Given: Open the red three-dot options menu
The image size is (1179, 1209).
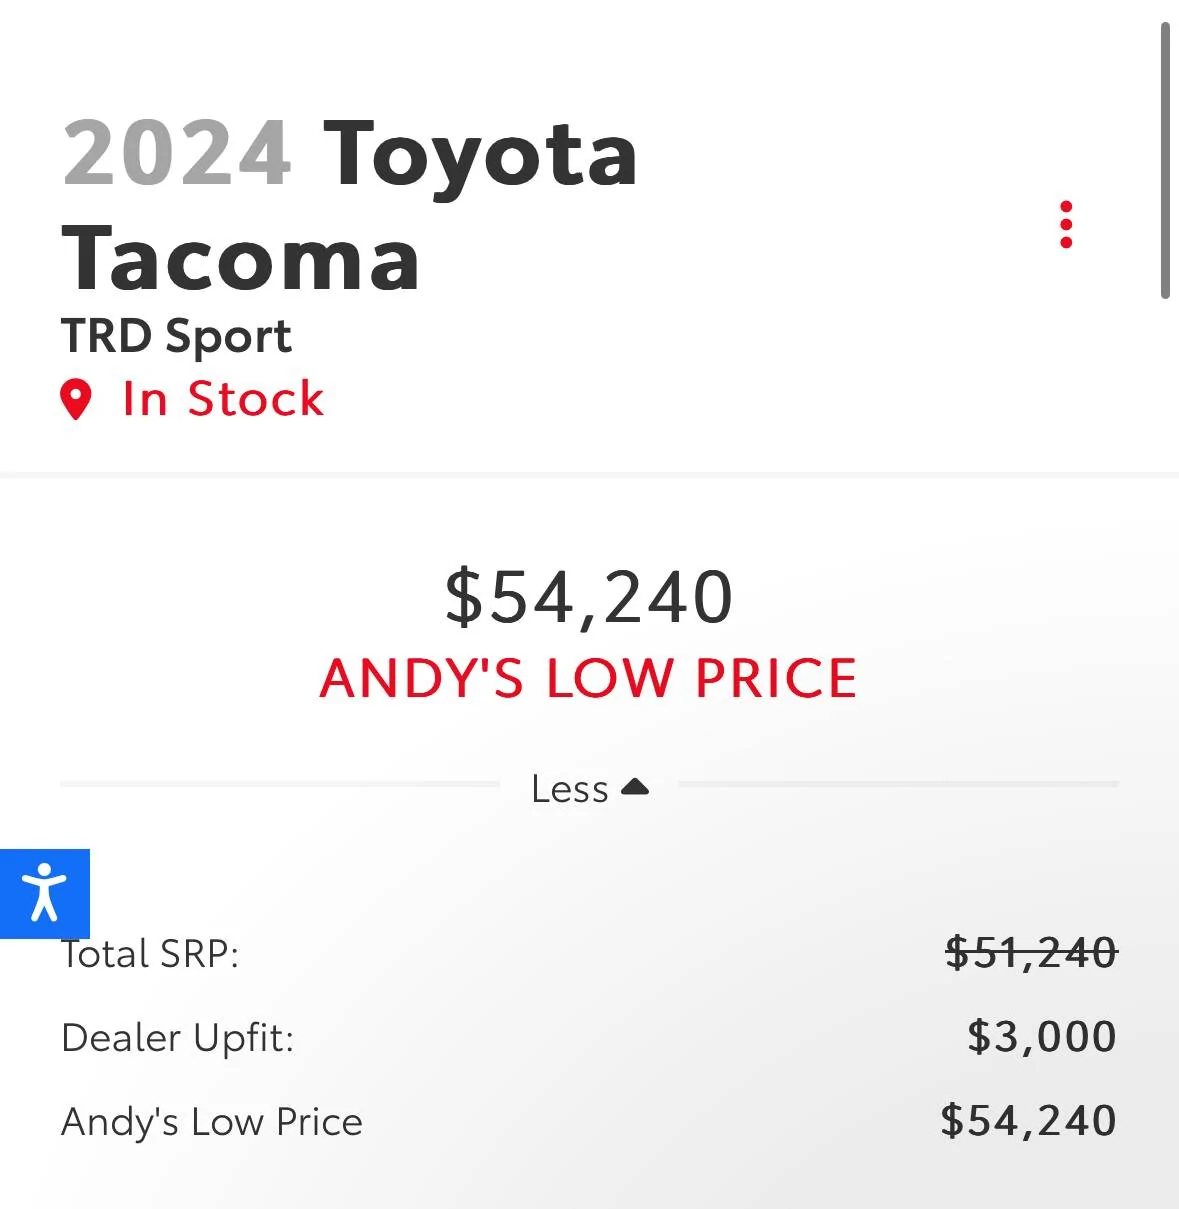Looking at the screenshot, I should 1066,224.
